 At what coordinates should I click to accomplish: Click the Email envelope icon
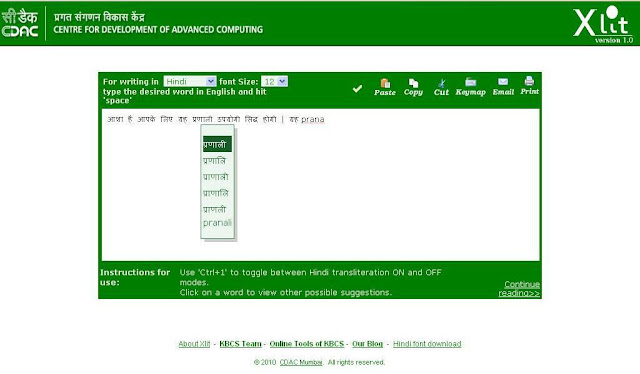[503, 82]
